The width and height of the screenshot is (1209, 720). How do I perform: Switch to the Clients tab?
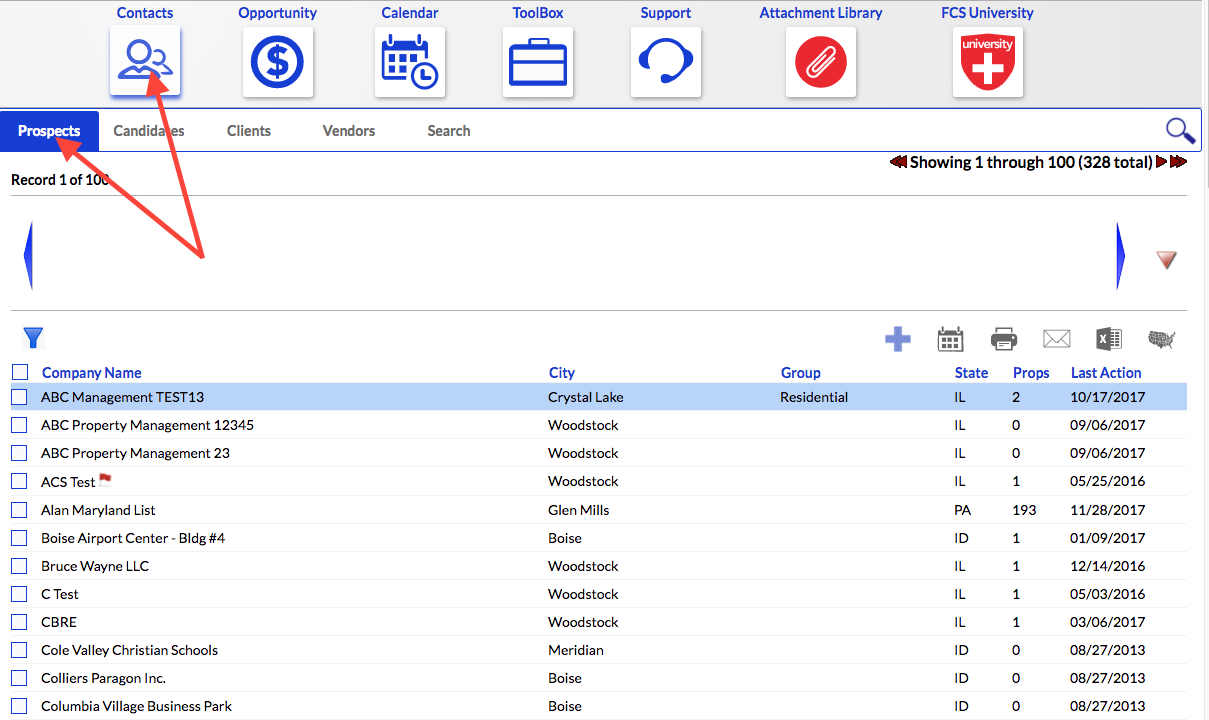pyautogui.click(x=249, y=131)
